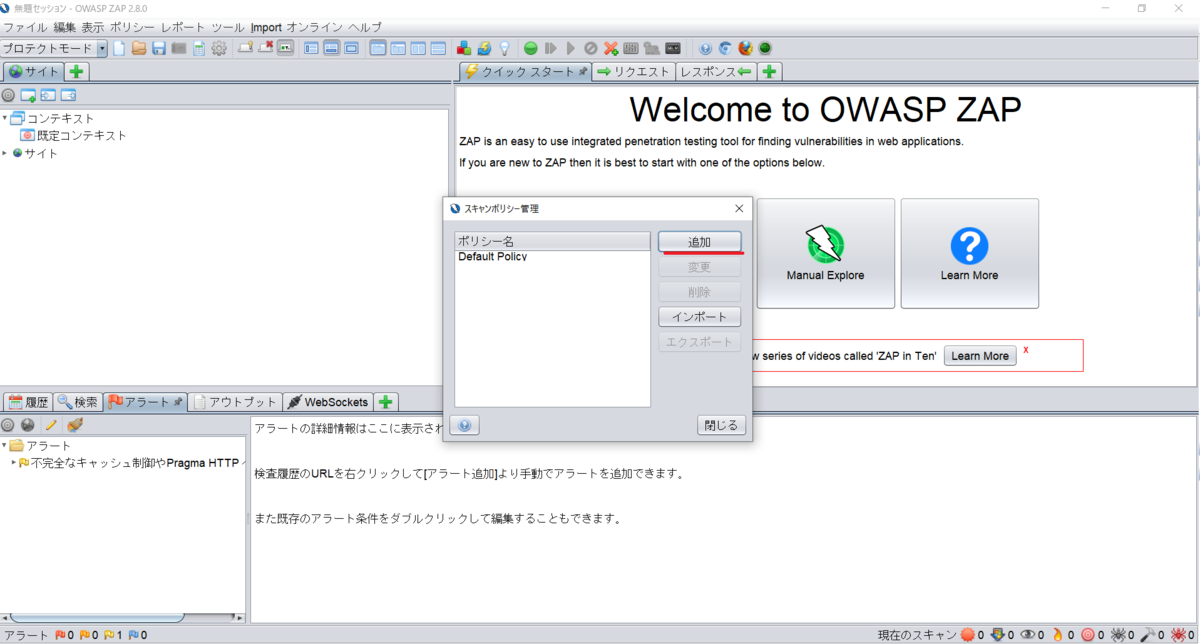Click the Firefox browser launch icon
The image size is (1200, 644).
pyautogui.click(x=745, y=48)
